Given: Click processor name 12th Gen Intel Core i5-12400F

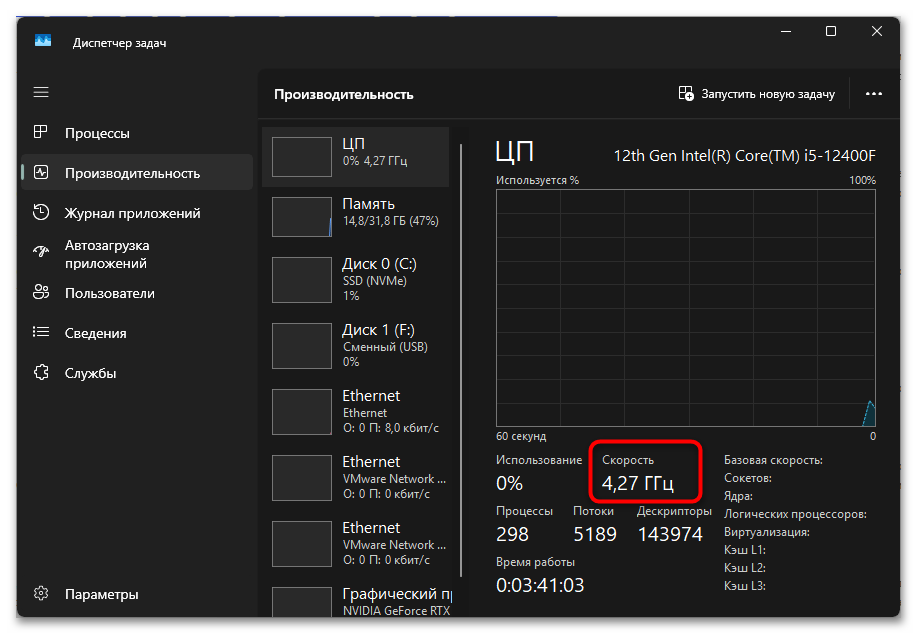Looking at the screenshot, I should 744,156.
